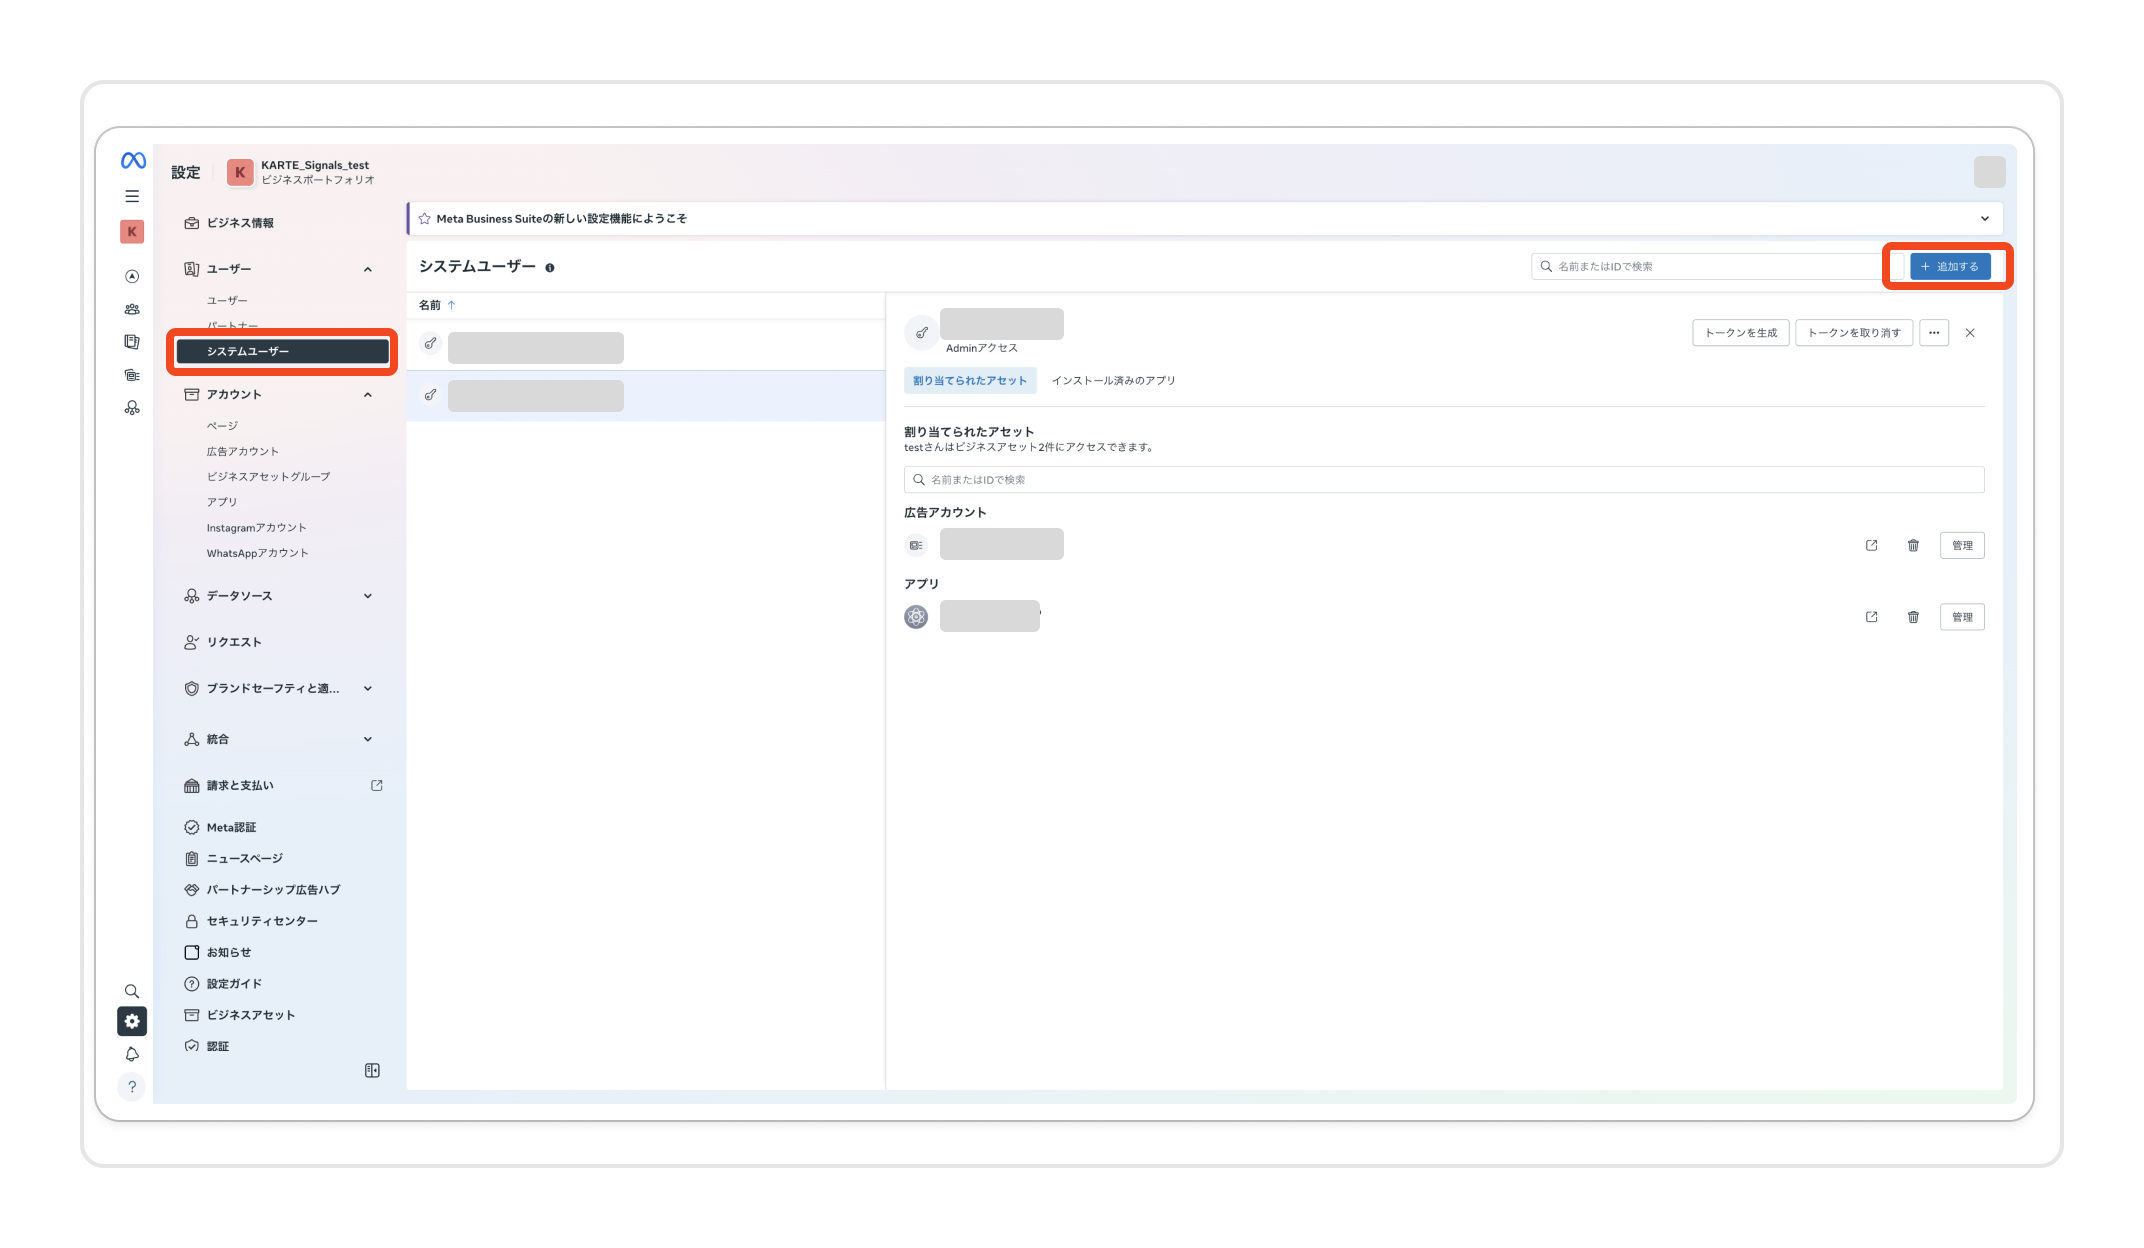Click info icon next to システムユーザー heading
2144x1248 pixels.
(x=550, y=268)
